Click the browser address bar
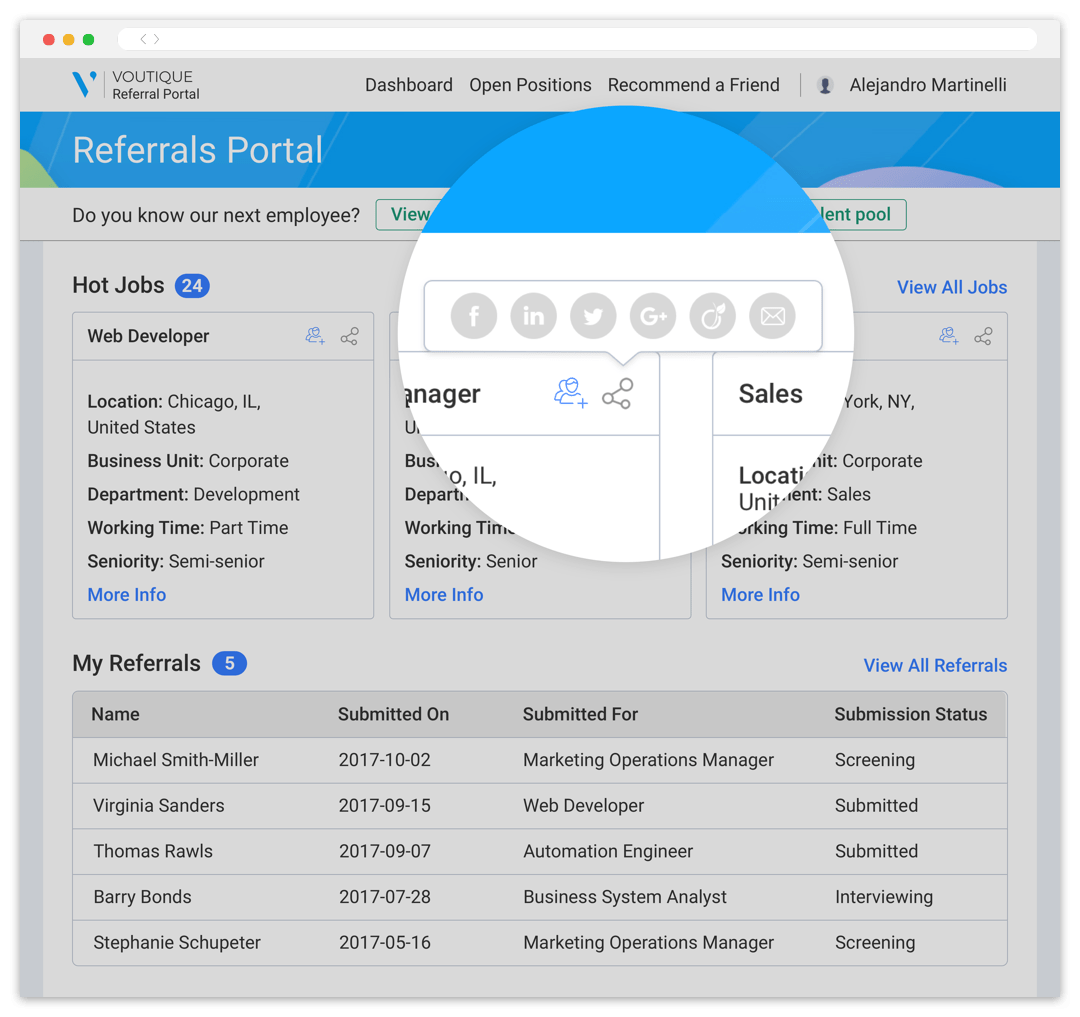Screen dimensions: 1080x1017 pyautogui.click(x=577, y=39)
